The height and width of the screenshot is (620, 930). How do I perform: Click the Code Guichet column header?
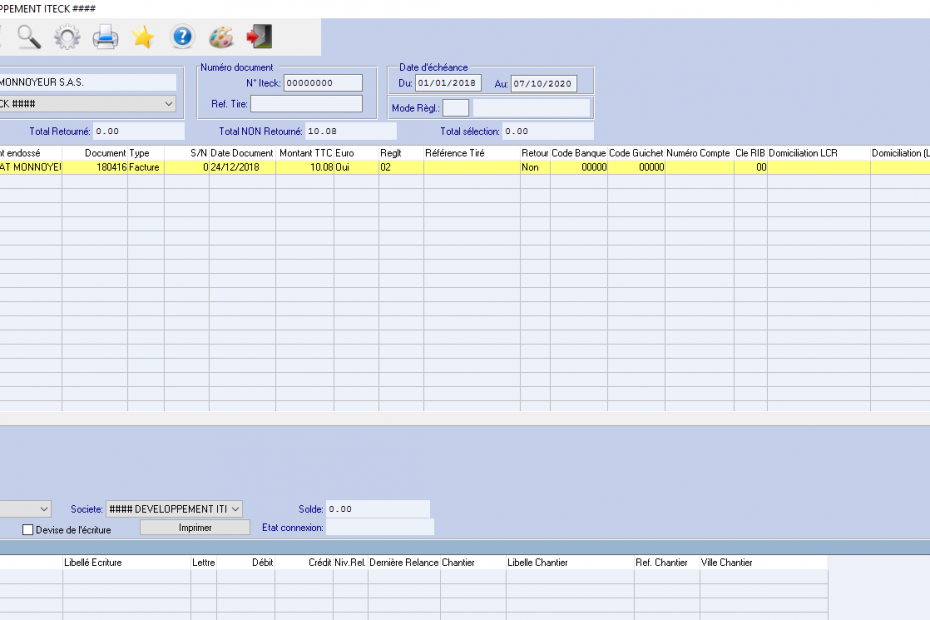[636, 153]
